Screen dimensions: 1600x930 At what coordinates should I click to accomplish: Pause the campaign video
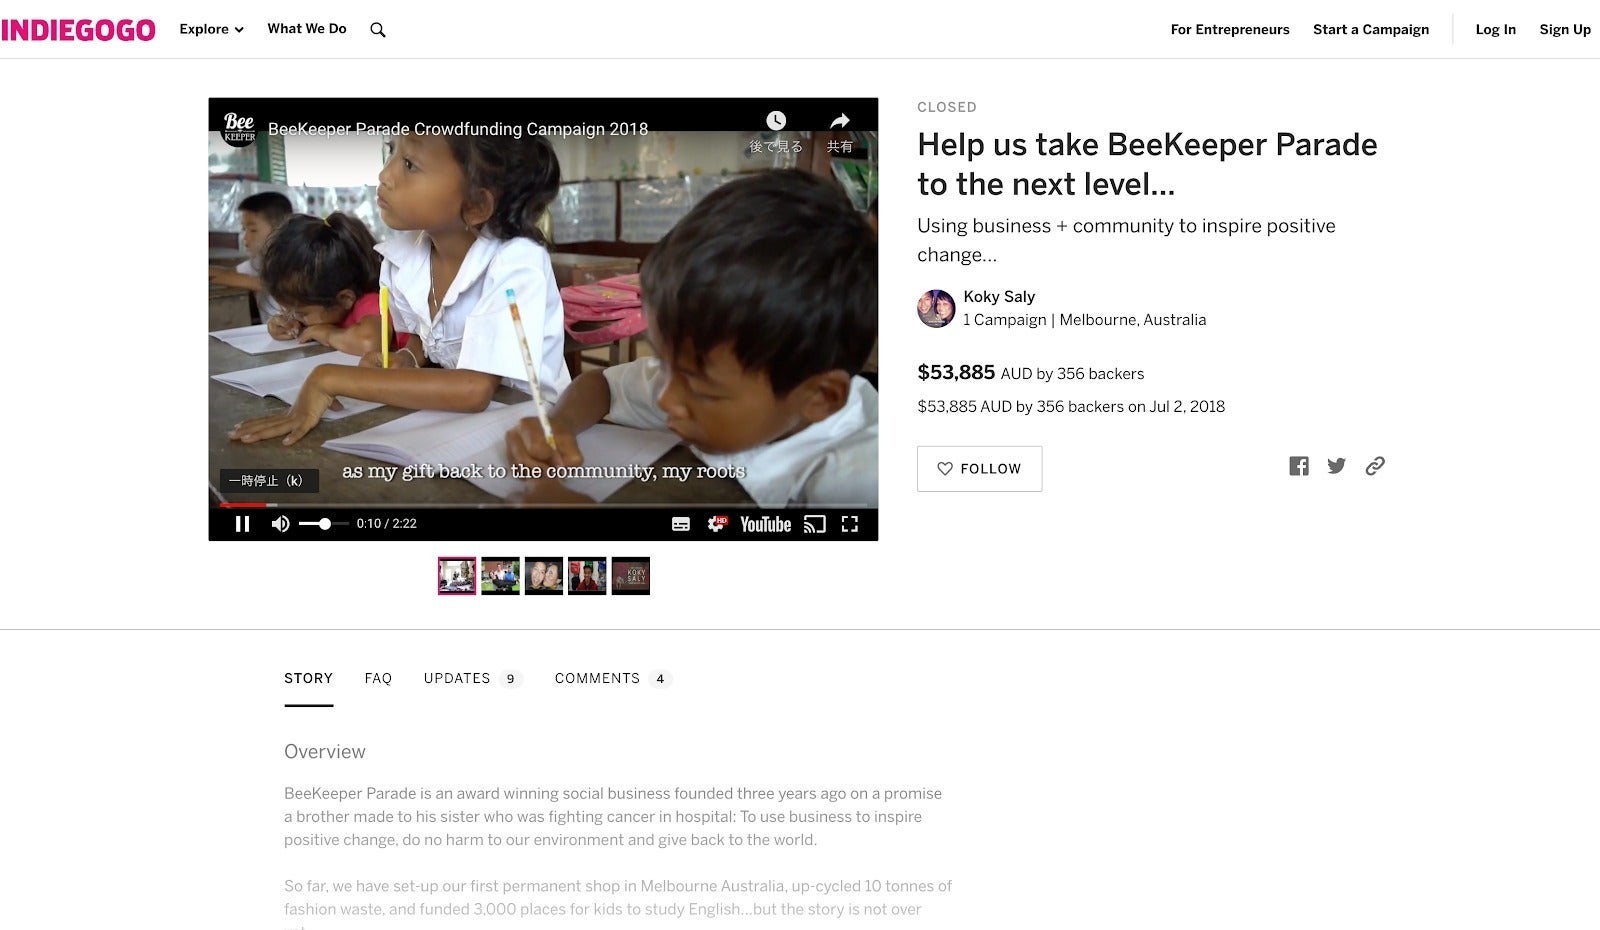click(x=242, y=524)
